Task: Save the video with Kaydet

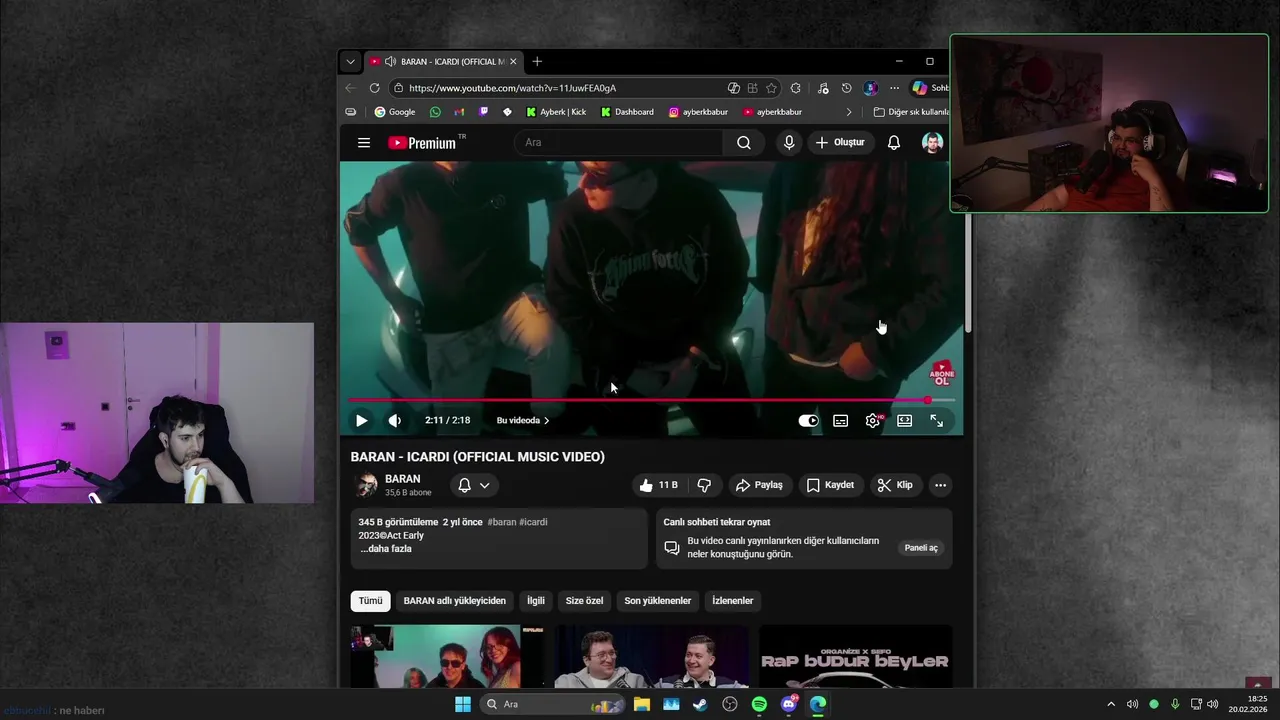Action: click(830, 485)
